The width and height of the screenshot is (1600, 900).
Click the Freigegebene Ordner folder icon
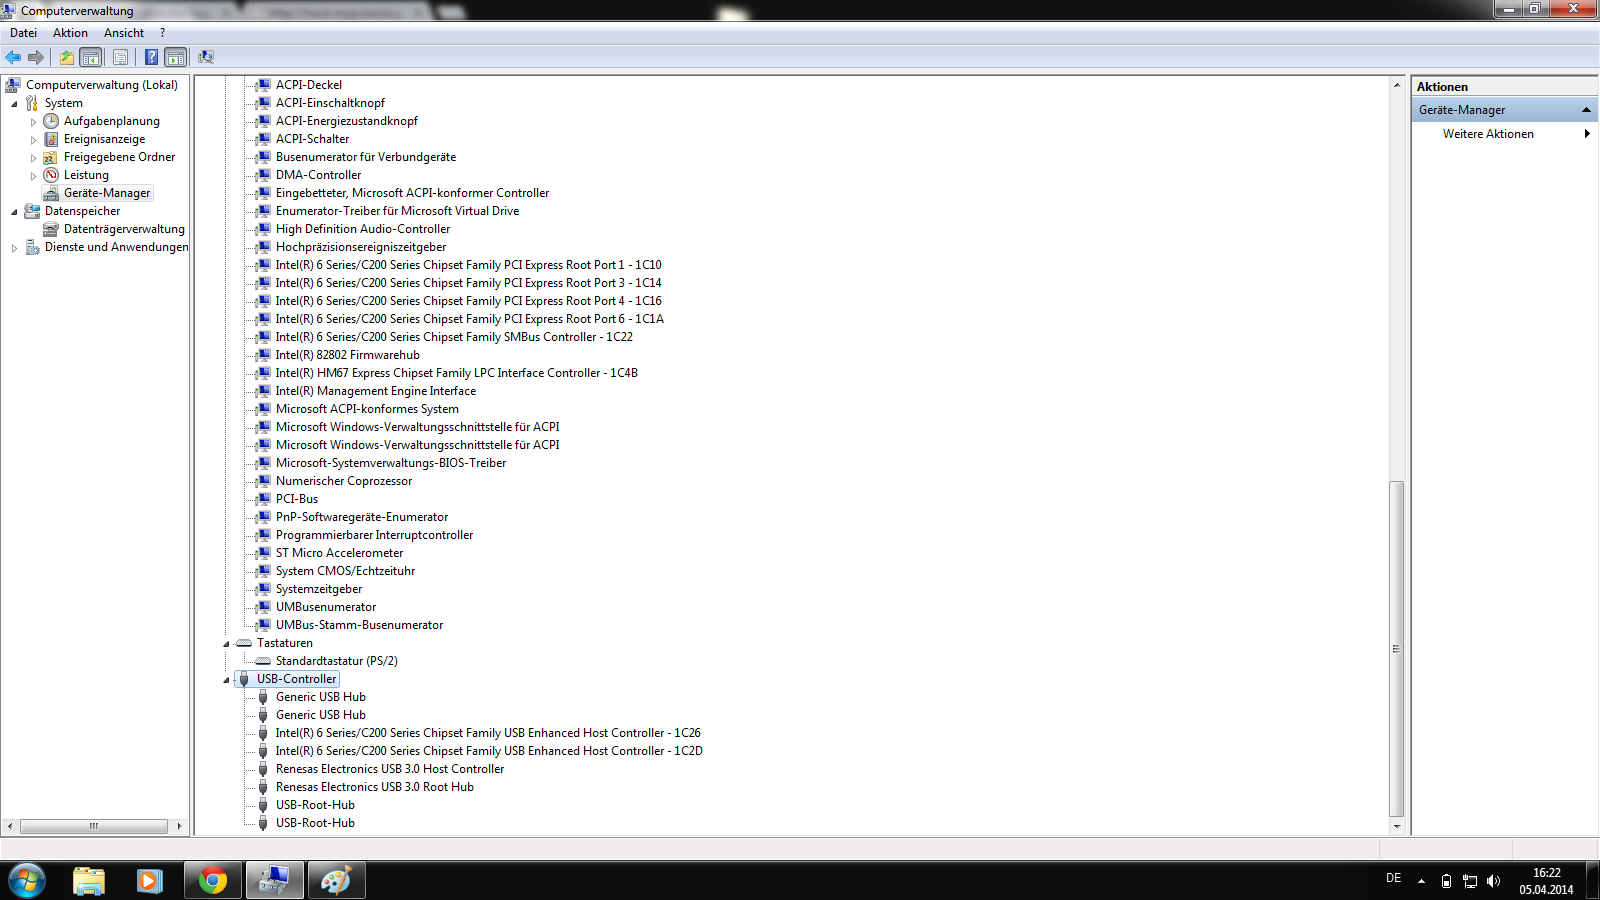(x=51, y=157)
